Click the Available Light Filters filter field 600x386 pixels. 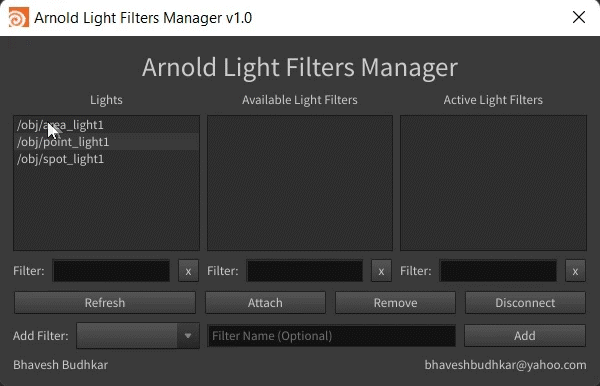coord(305,271)
